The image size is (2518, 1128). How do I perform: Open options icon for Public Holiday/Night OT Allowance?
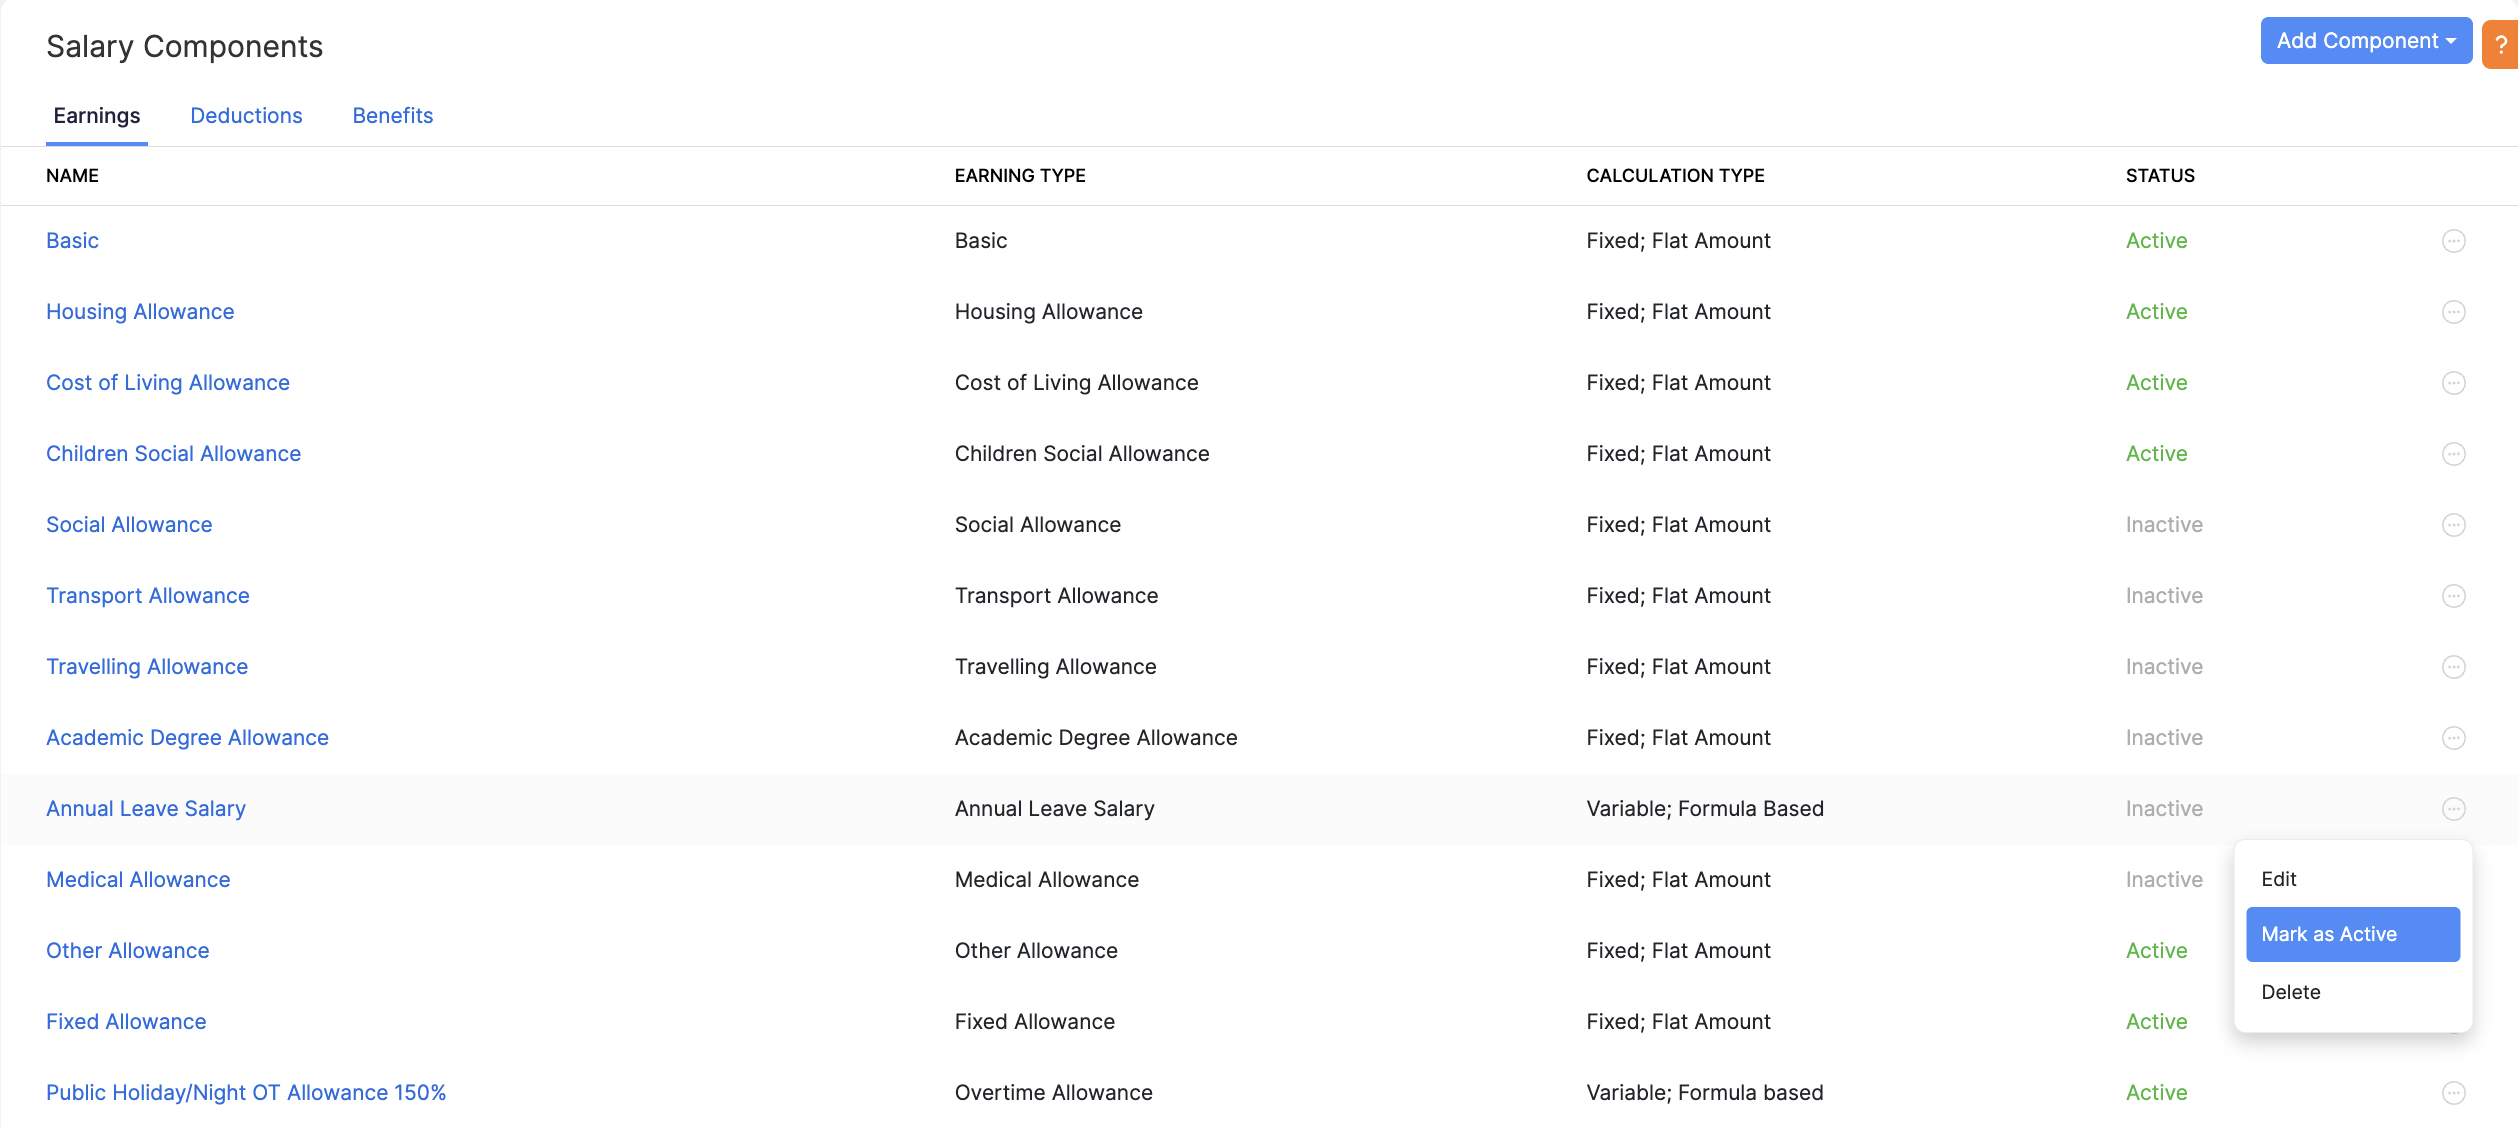(2453, 1093)
